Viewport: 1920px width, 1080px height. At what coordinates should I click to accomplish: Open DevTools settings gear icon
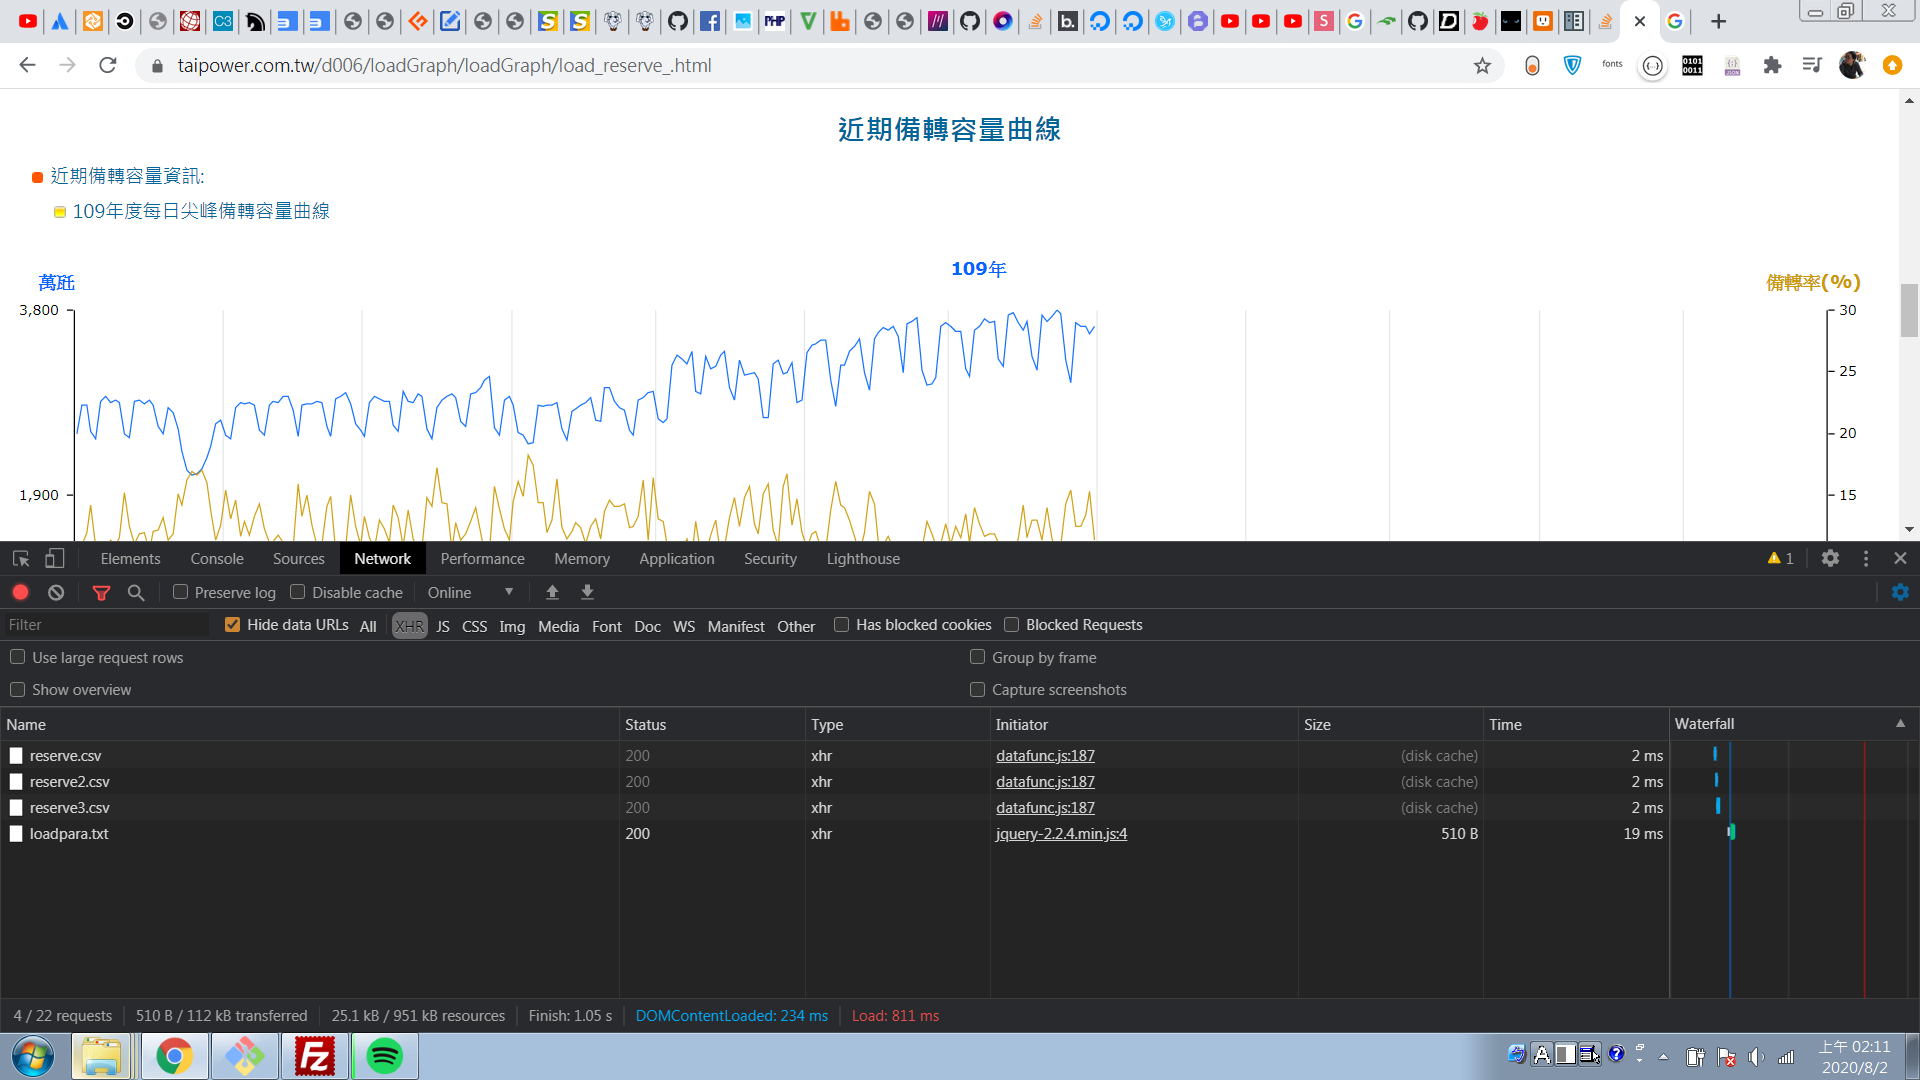1830,558
